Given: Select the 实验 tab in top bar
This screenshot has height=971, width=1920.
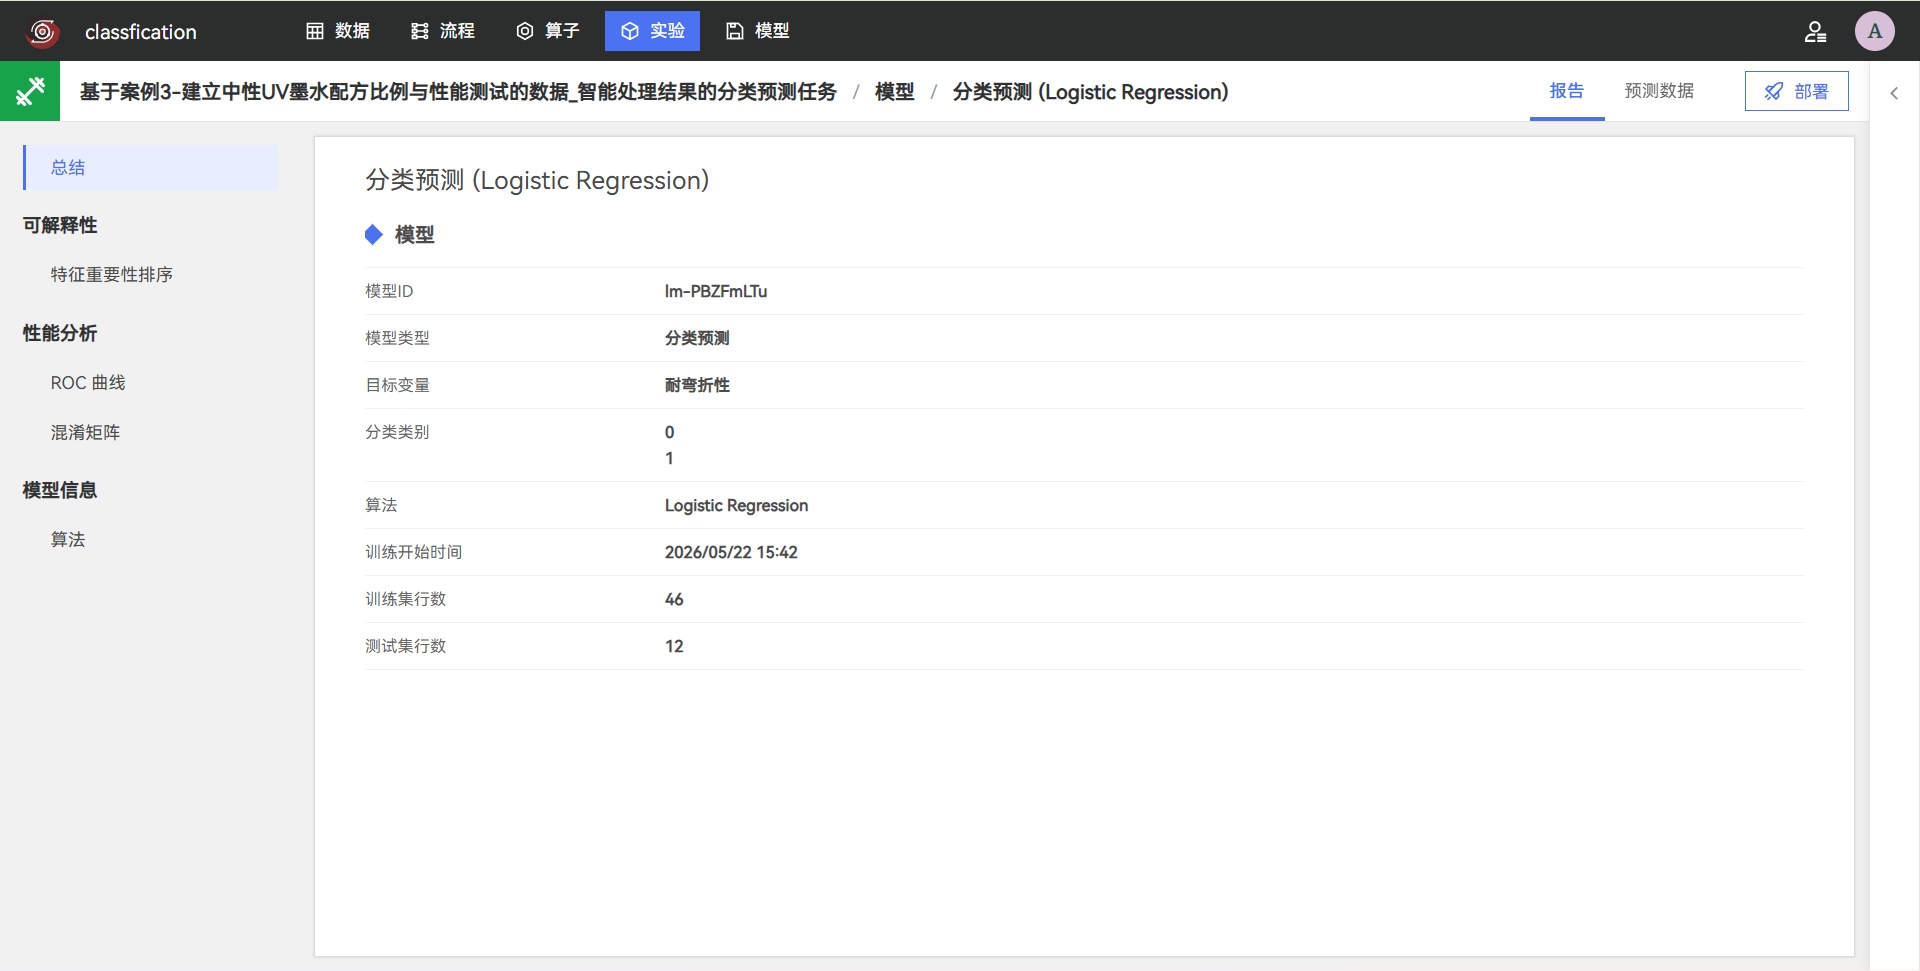Looking at the screenshot, I should pyautogui.click(x=652, y=31).
